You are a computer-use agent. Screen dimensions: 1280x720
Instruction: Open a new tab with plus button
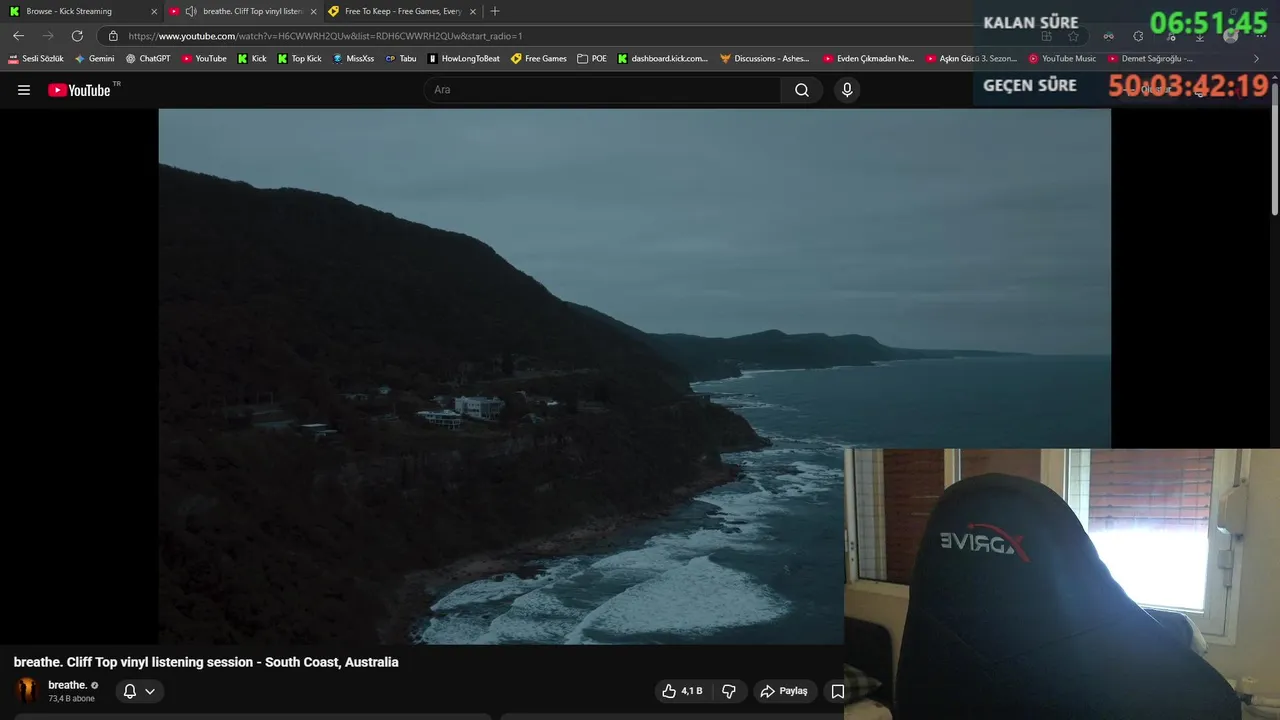[494, 11]
